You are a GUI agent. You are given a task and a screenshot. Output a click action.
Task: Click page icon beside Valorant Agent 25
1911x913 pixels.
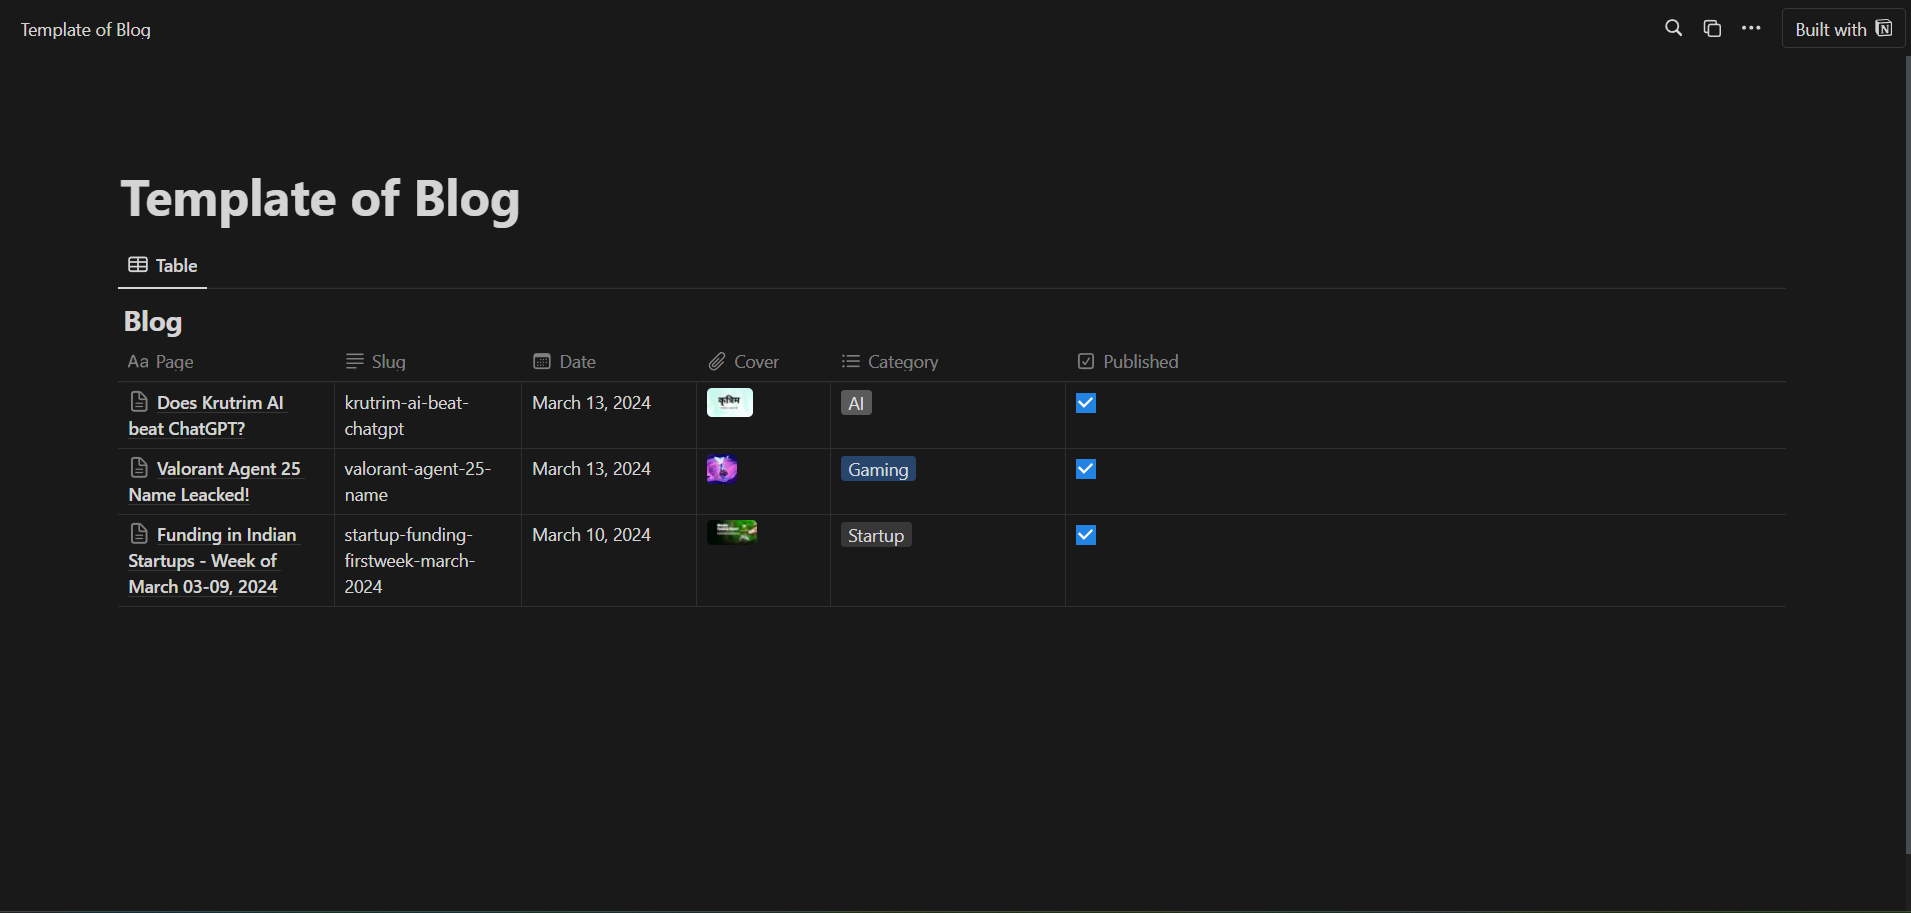tap(139, 468)
